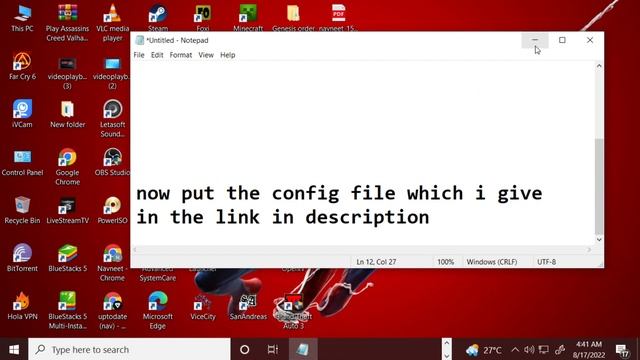Show hidden system tray icons
This screenshot has width=640, height=360.
click(x=515, y=350)
